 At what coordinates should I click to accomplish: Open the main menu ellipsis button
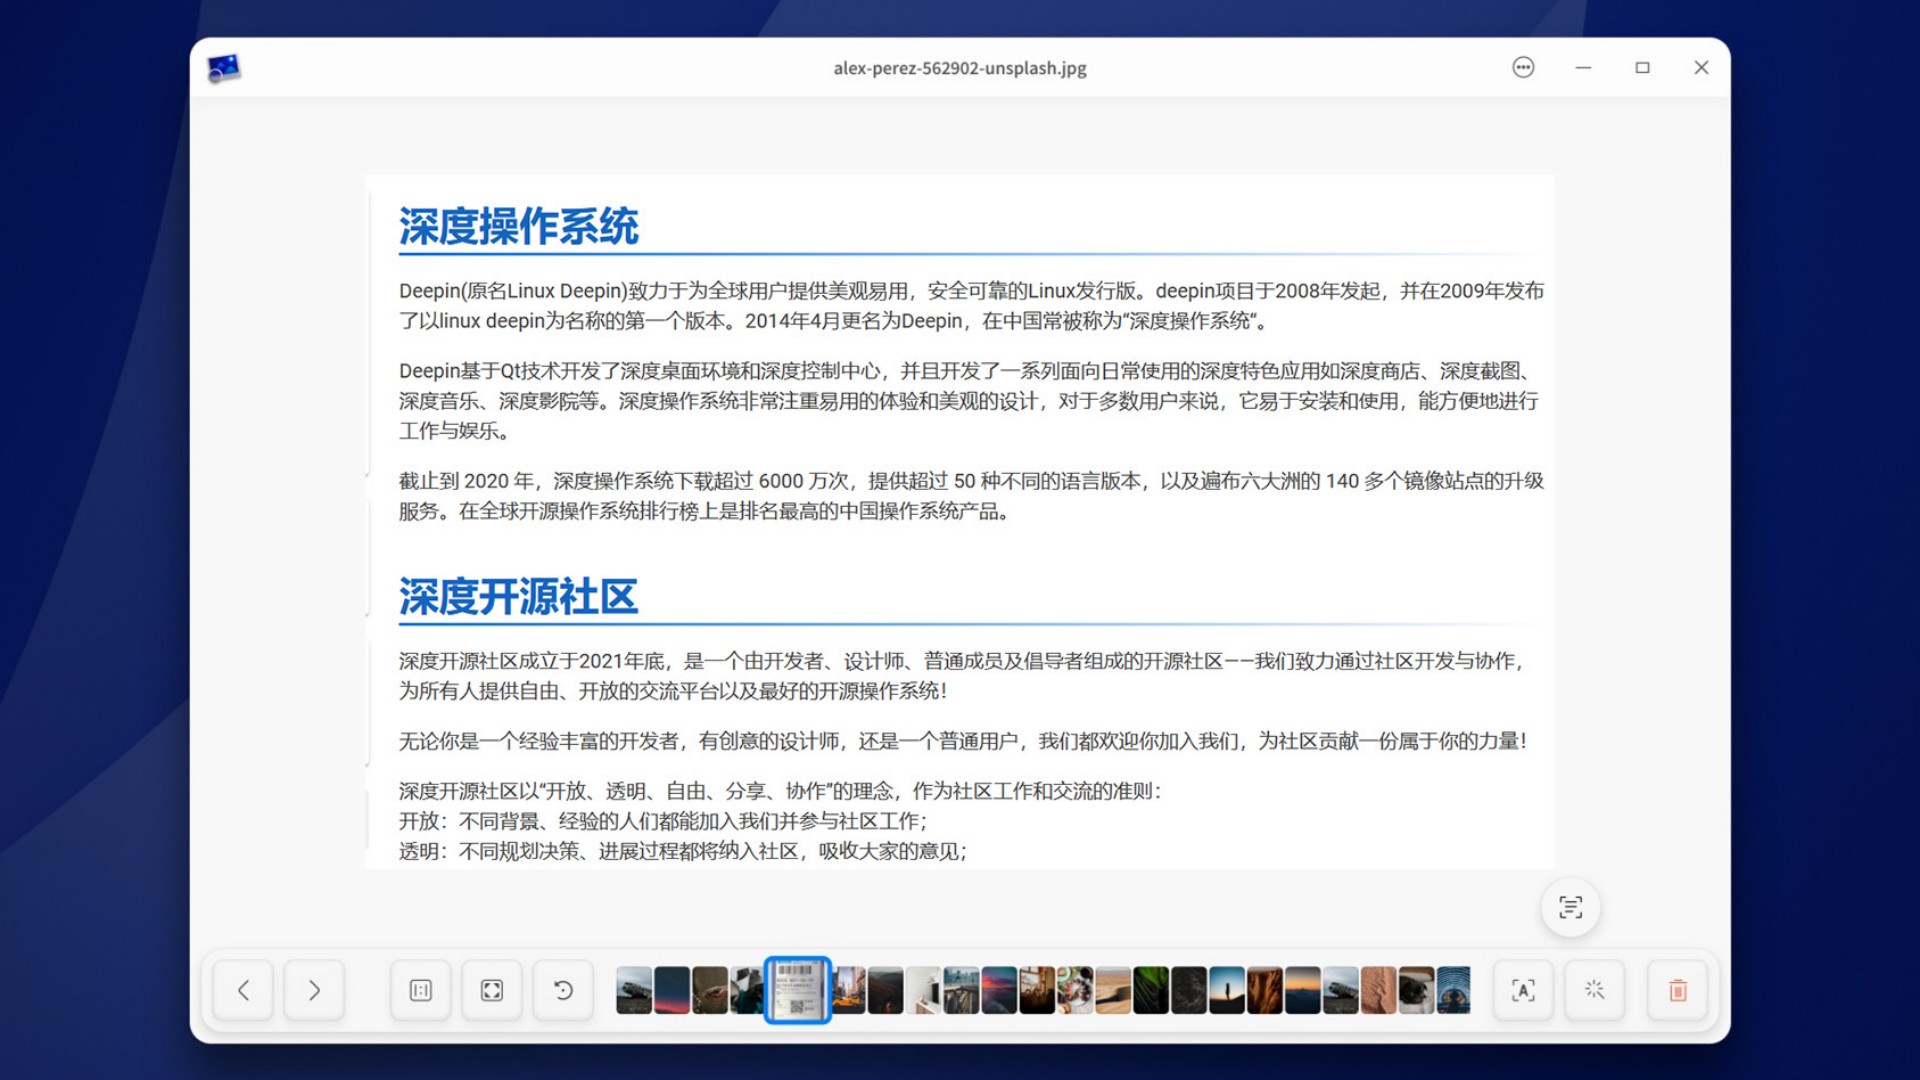click(1522, 67)
